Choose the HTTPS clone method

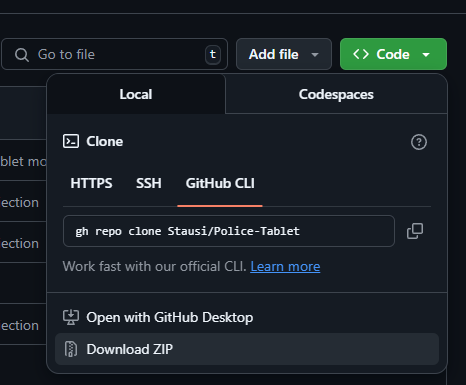click(x=91, y=183)
